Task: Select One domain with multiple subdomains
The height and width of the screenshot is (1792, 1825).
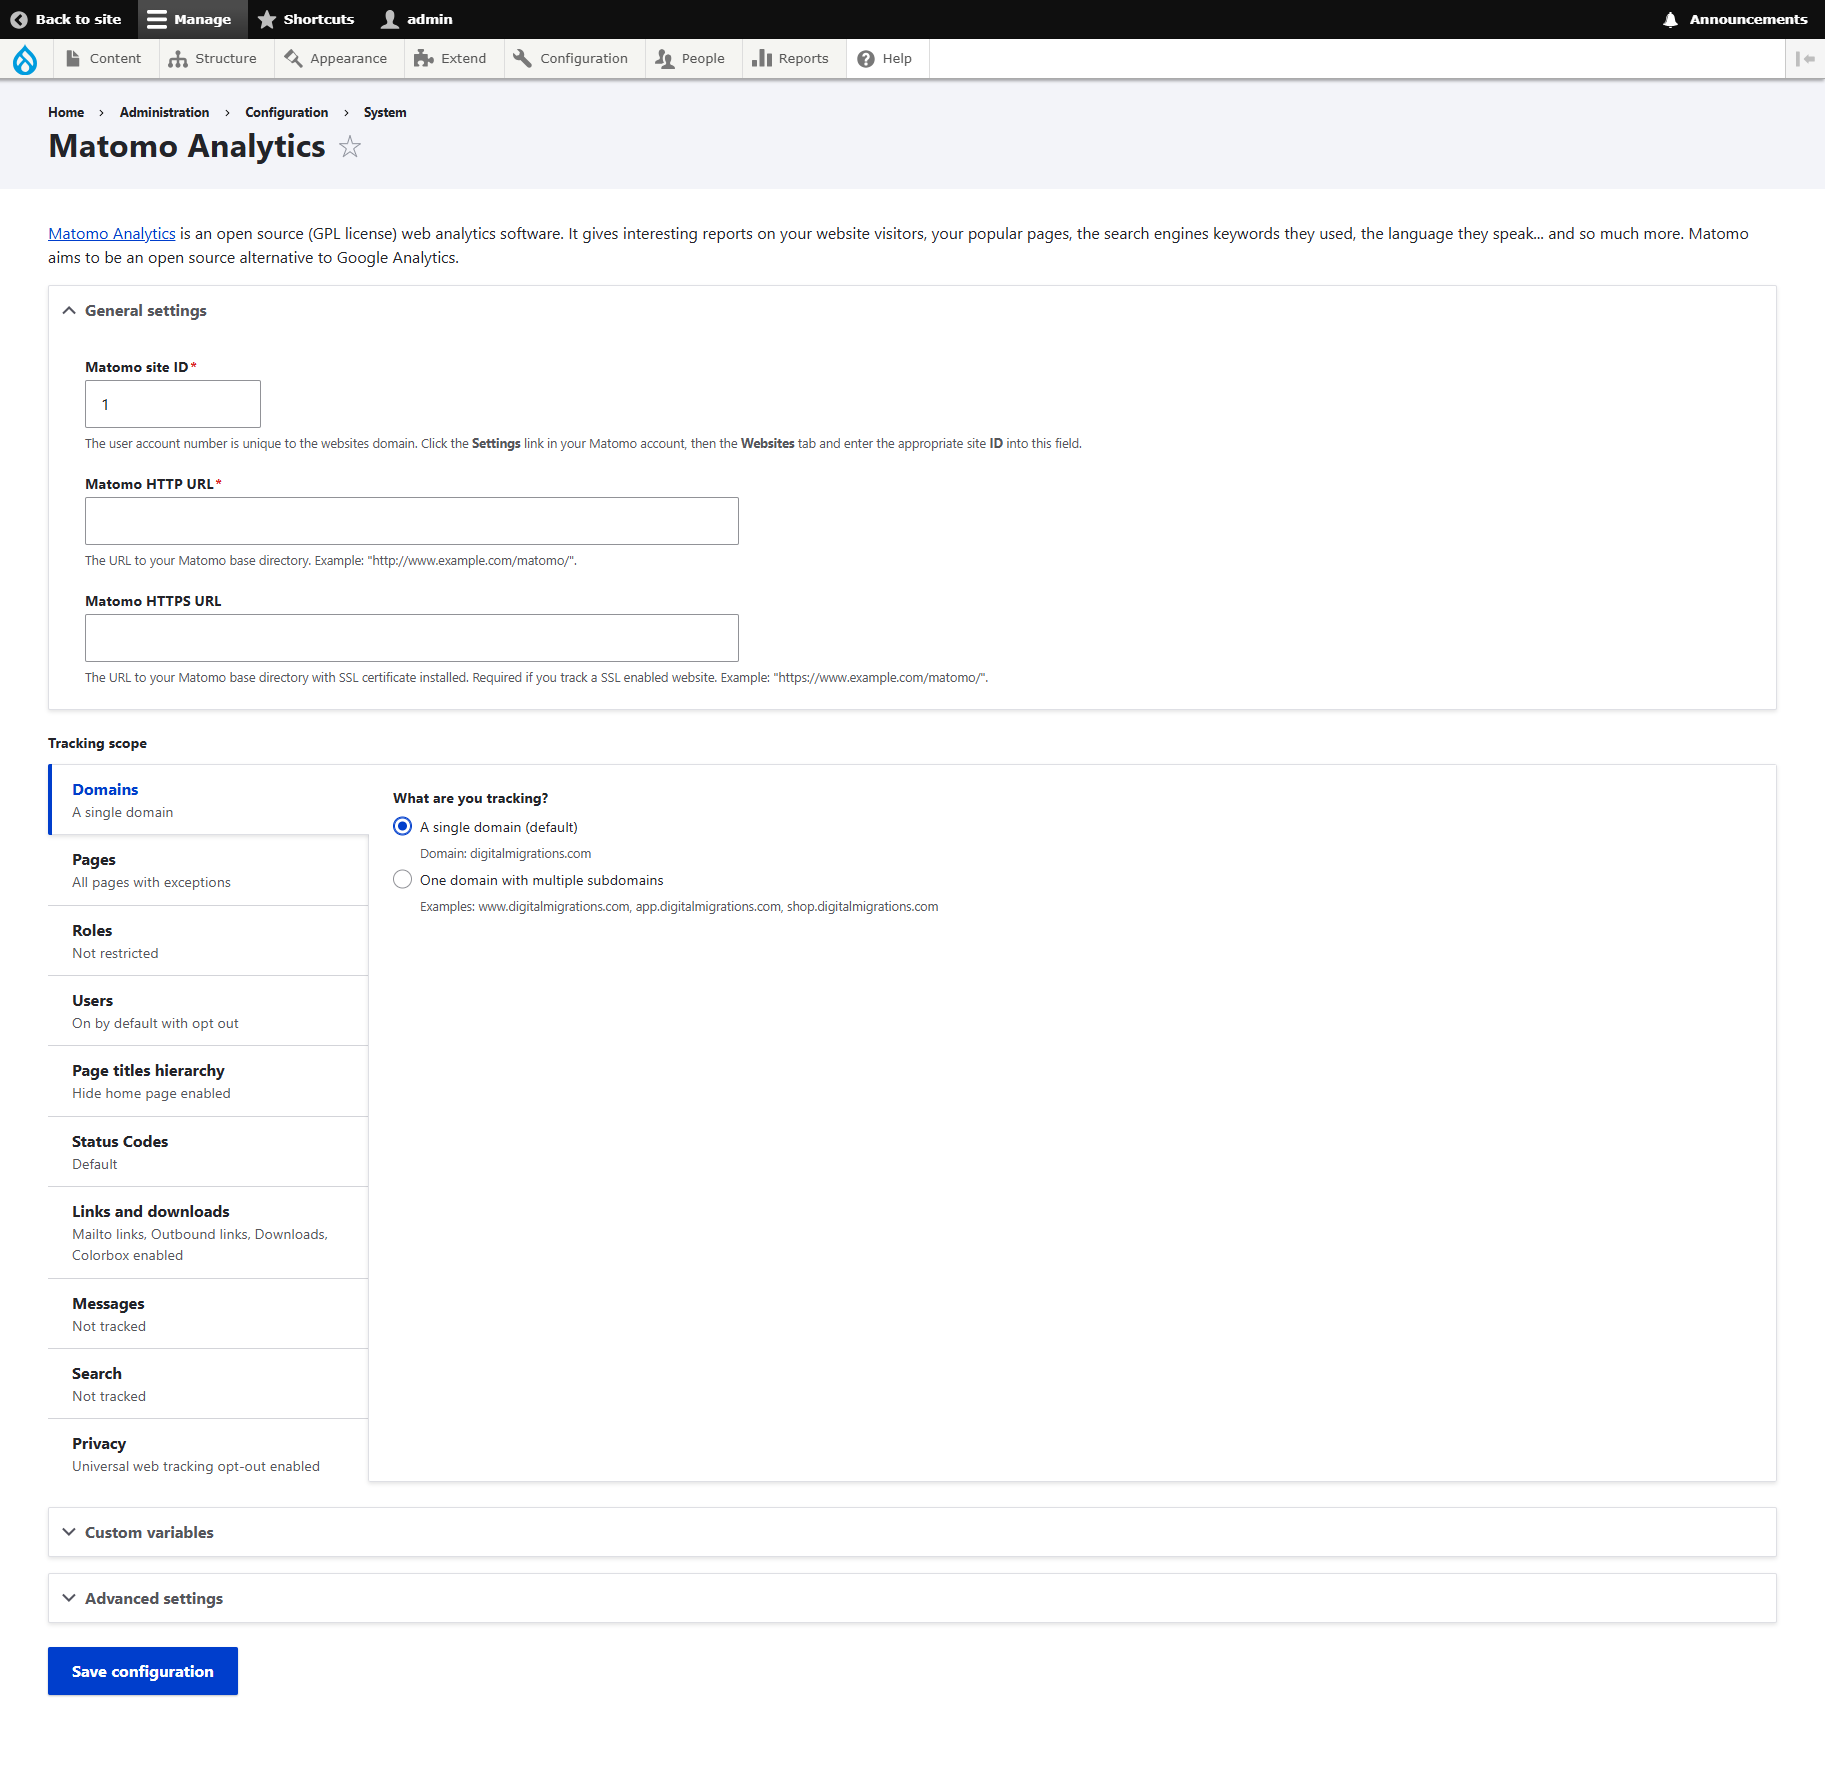Action: click(x=403, y=879)
